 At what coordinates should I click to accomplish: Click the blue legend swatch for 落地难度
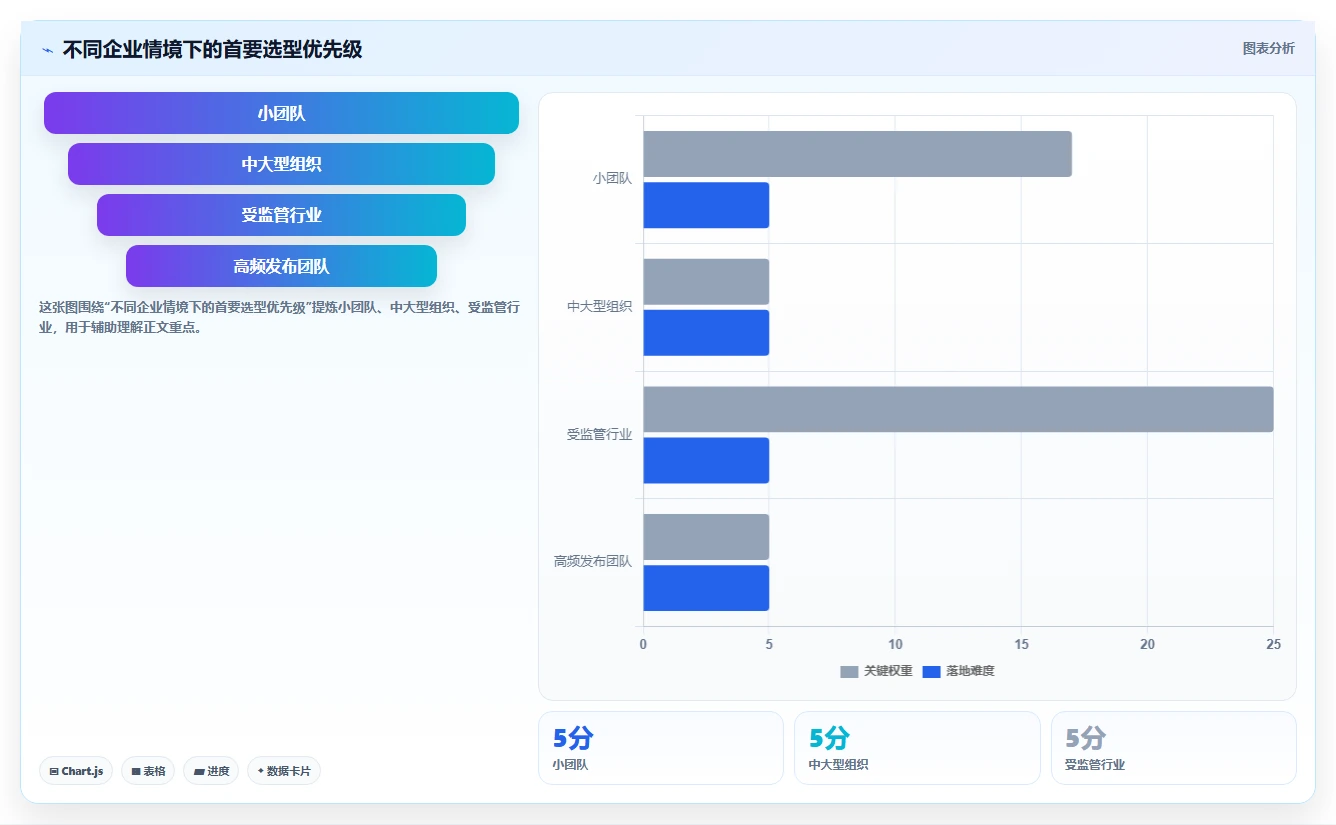coord(931,672)
